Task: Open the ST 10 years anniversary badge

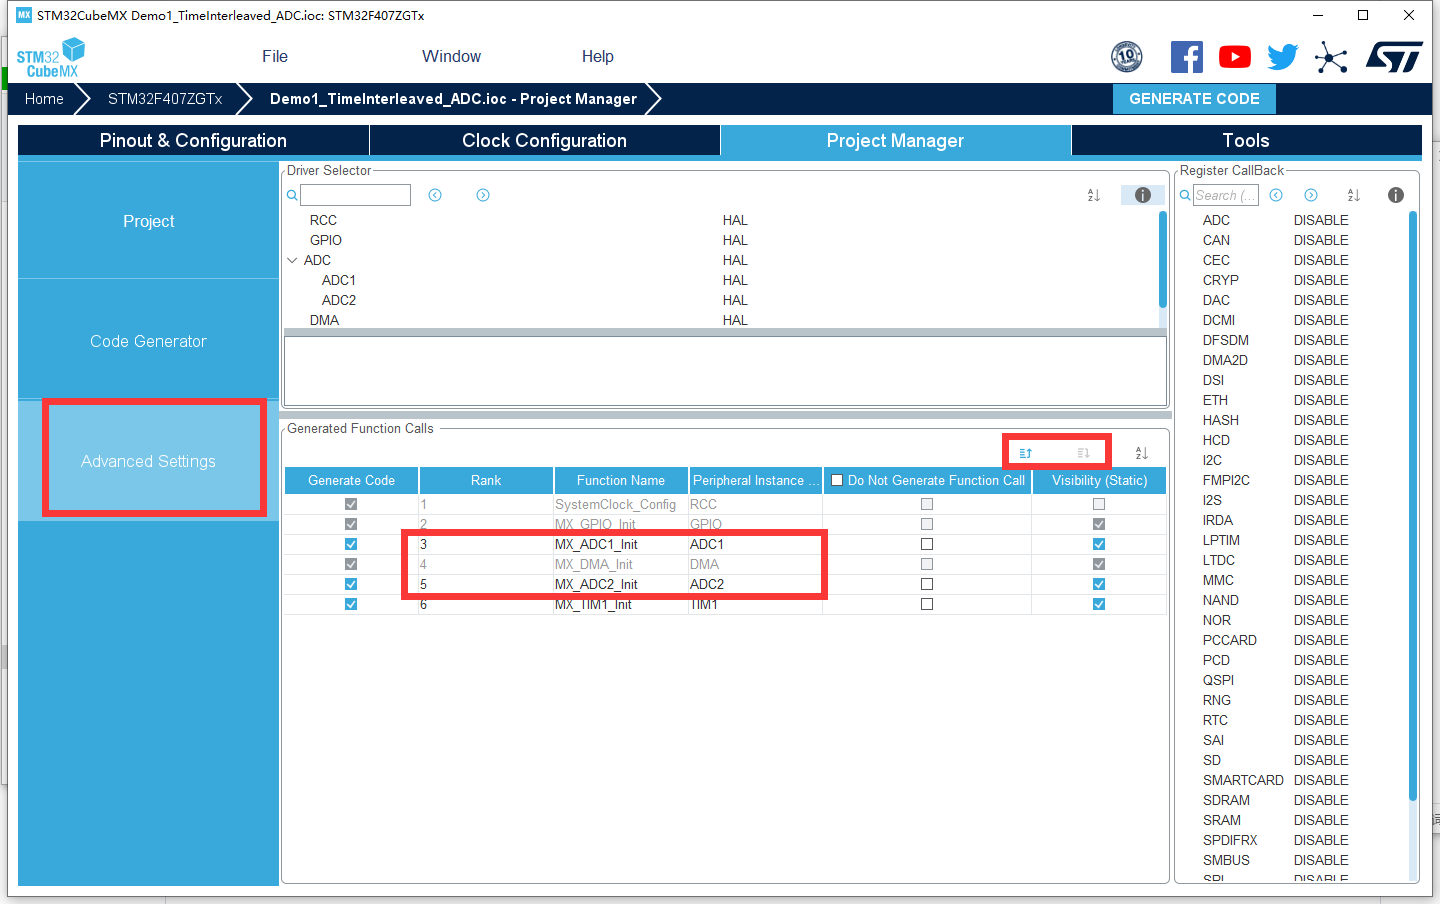Action: click(x=1127, y=57)
